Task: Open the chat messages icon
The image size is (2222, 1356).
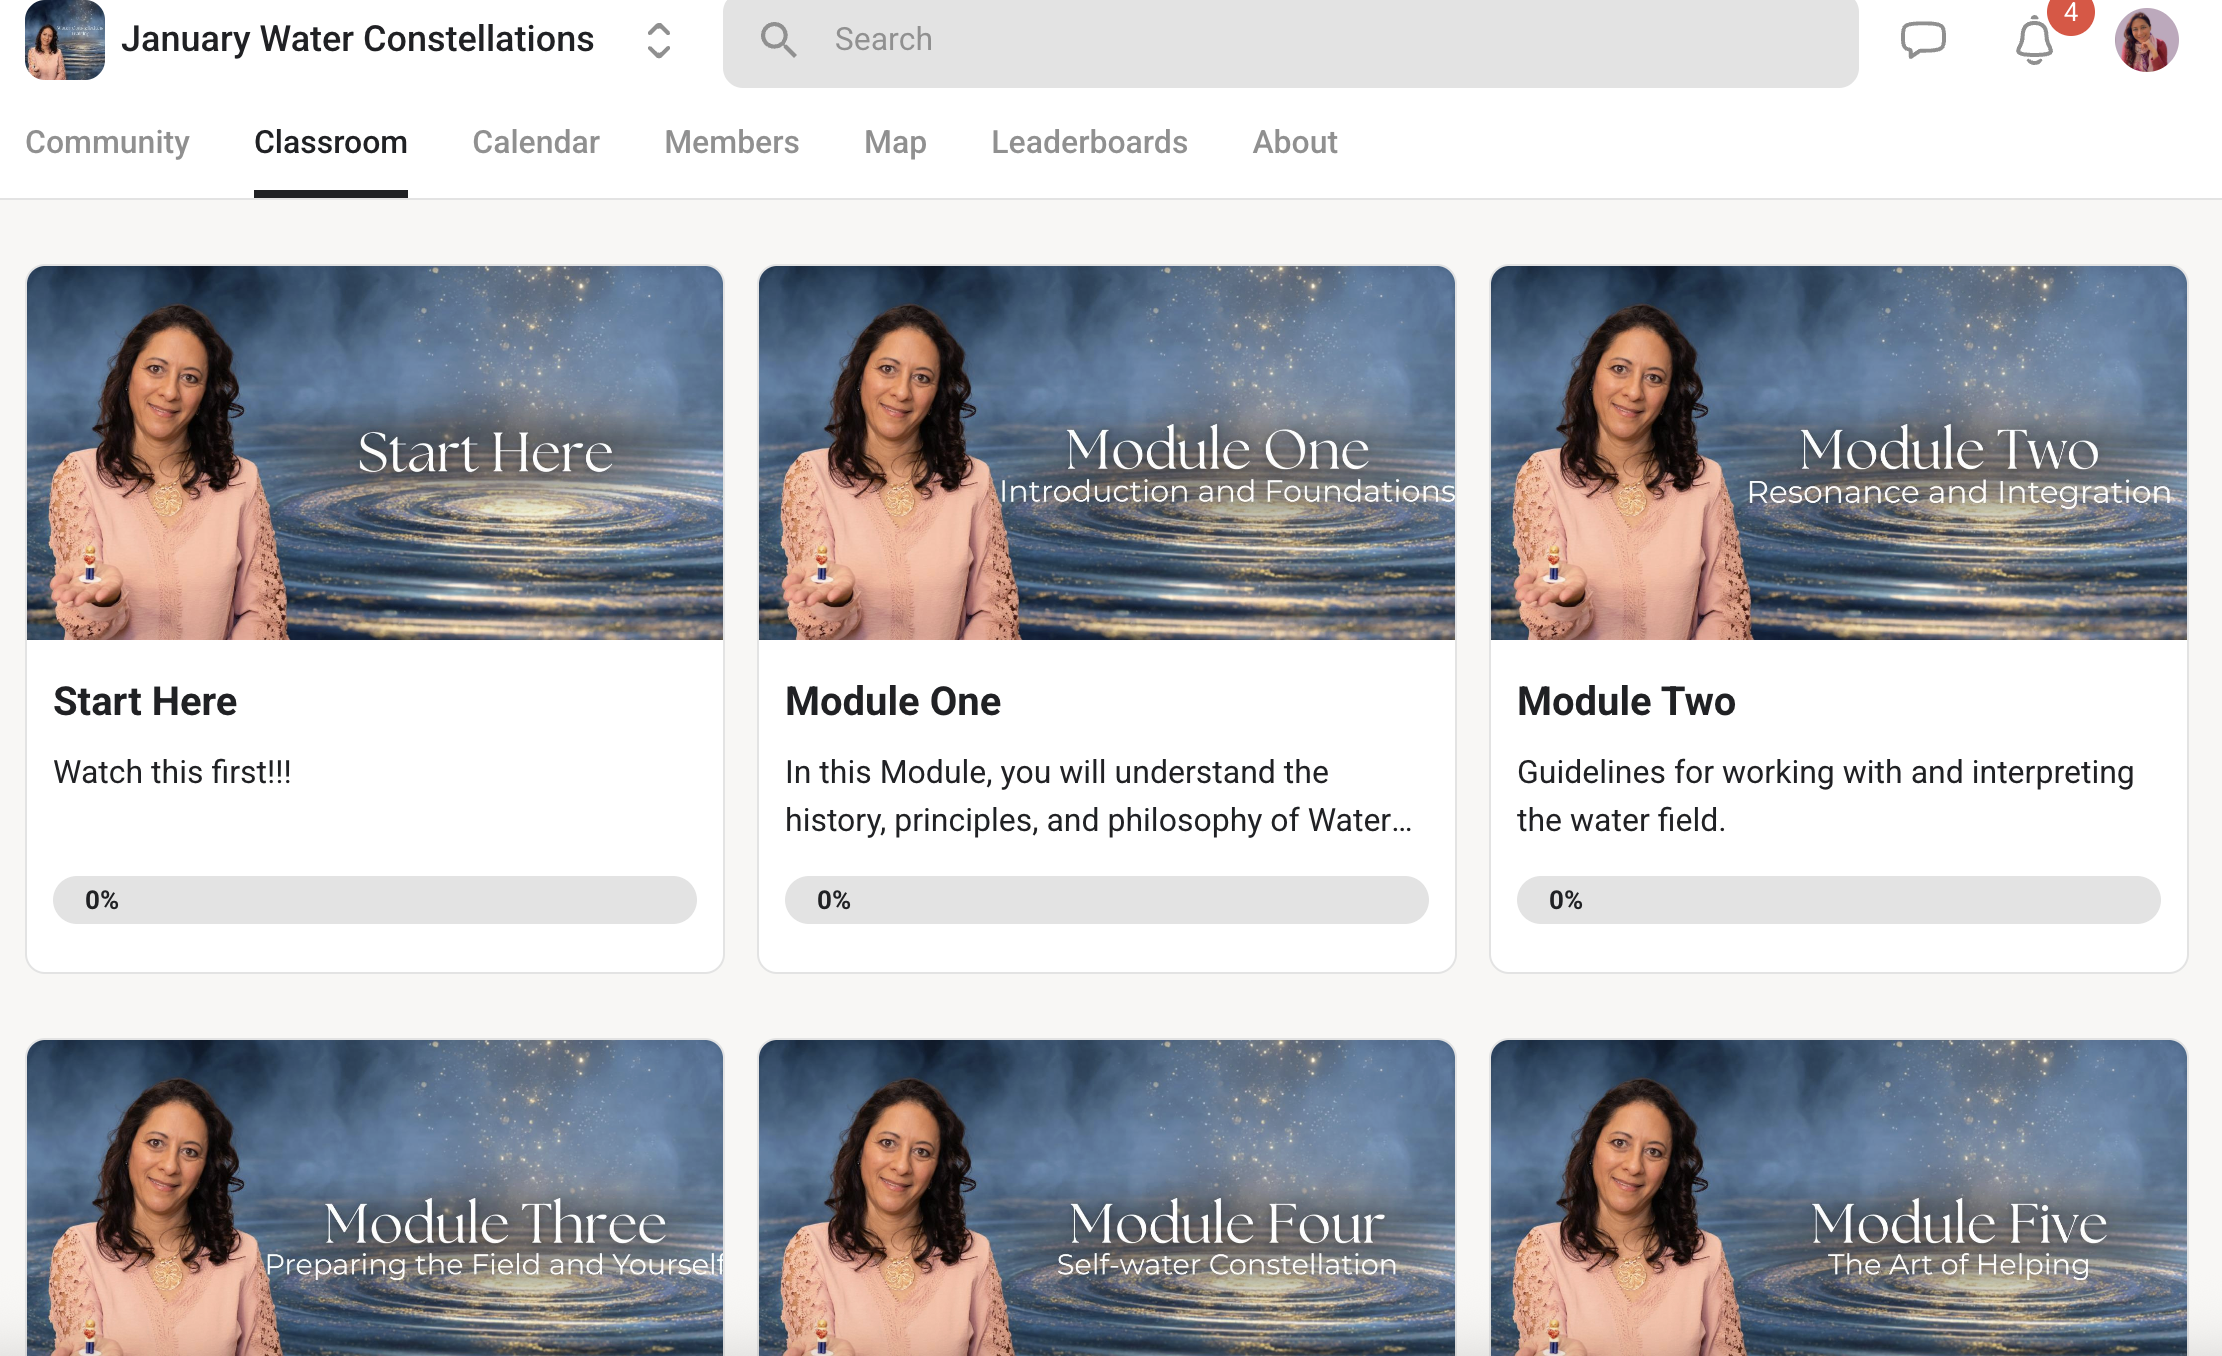Action: point(1922,40)
